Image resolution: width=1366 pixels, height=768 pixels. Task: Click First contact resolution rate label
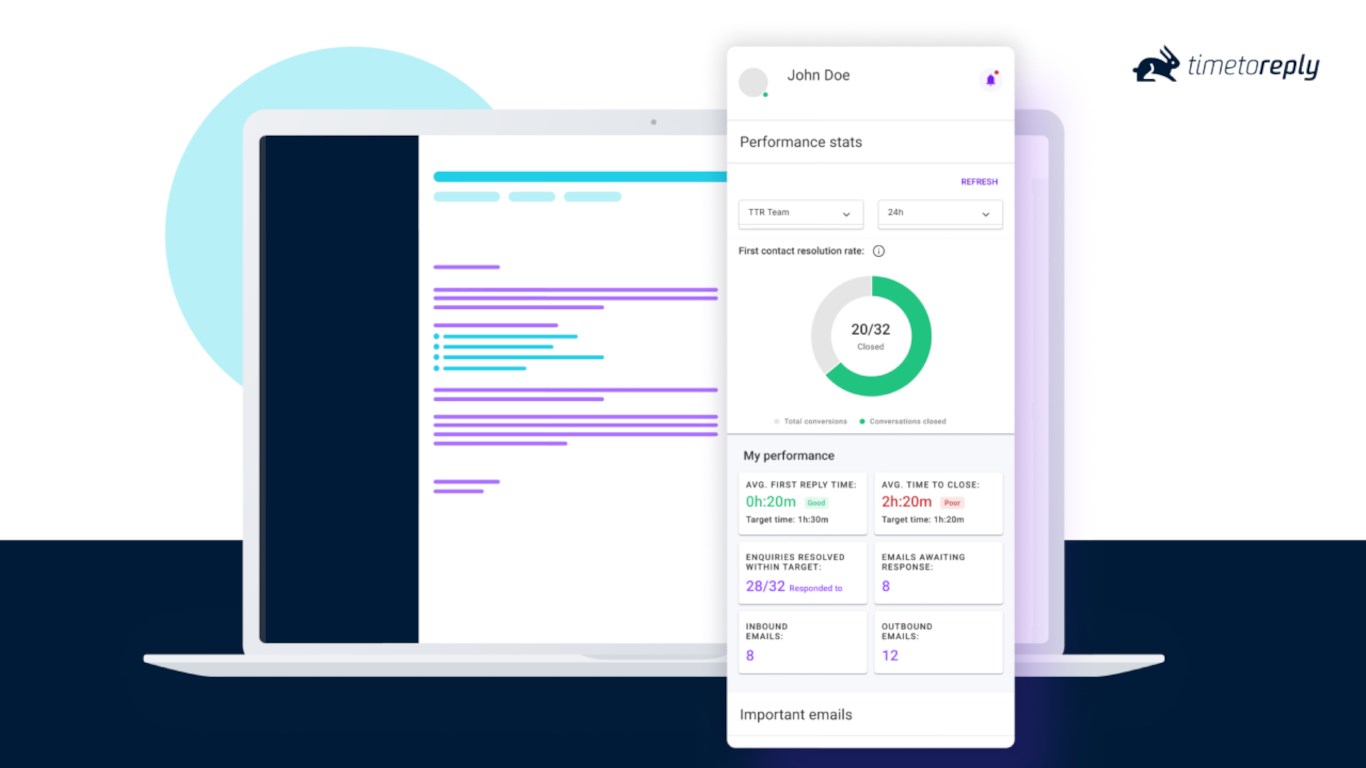click(801, 251)
